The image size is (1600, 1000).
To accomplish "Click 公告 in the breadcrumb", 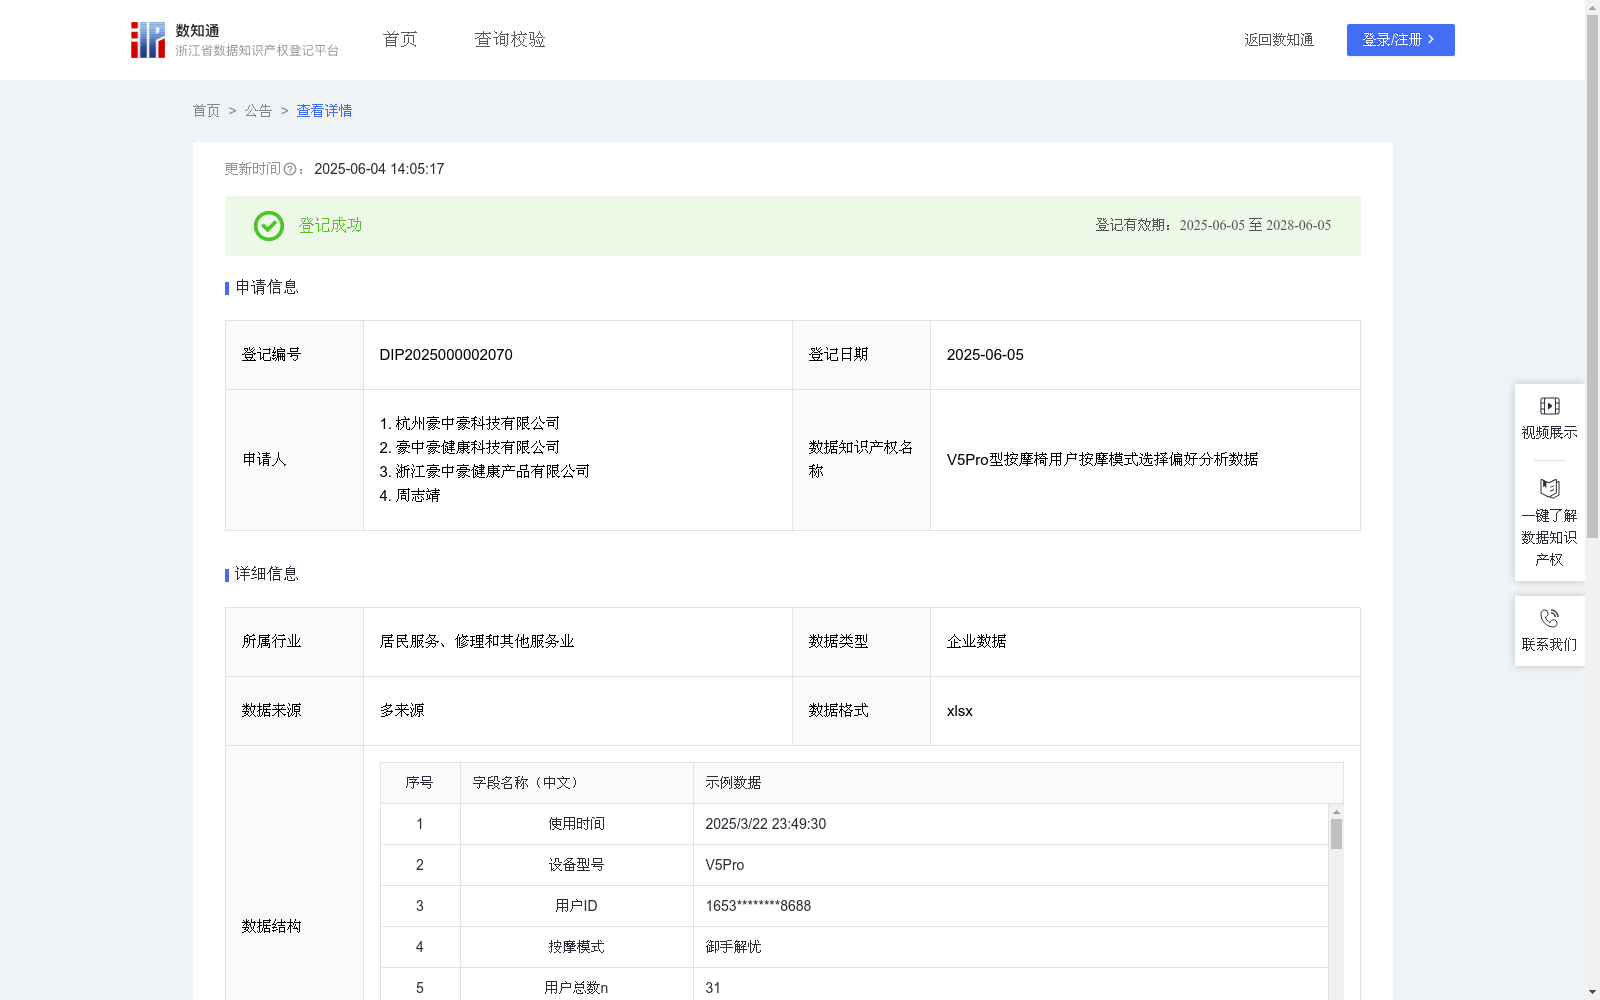I will 258,111.
